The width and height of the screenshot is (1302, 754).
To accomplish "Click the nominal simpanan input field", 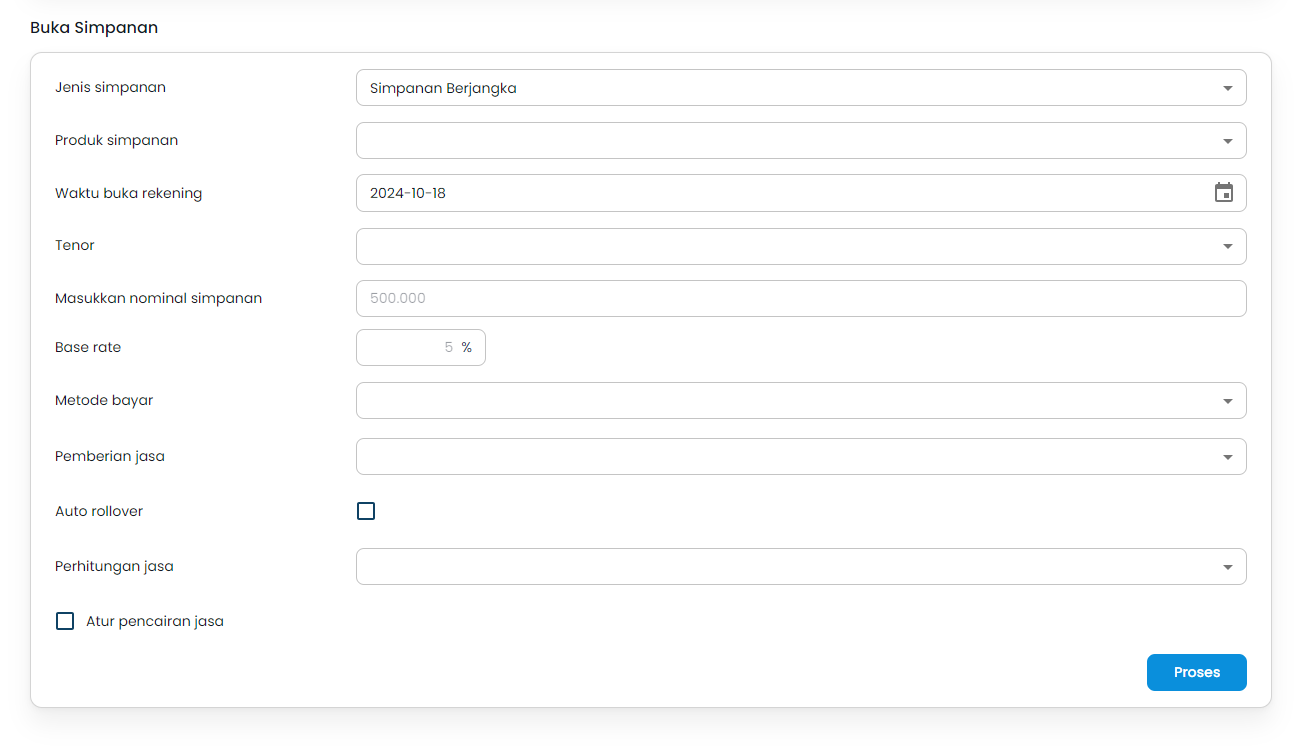I will point(800,298).
